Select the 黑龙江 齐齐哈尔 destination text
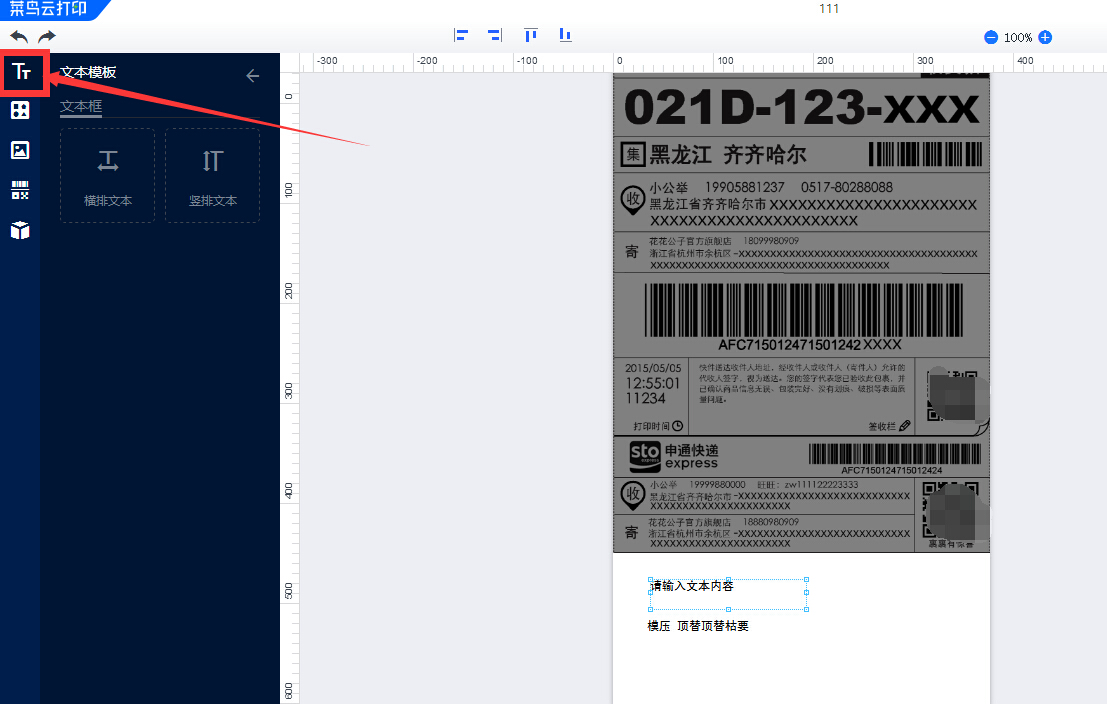 727,155
